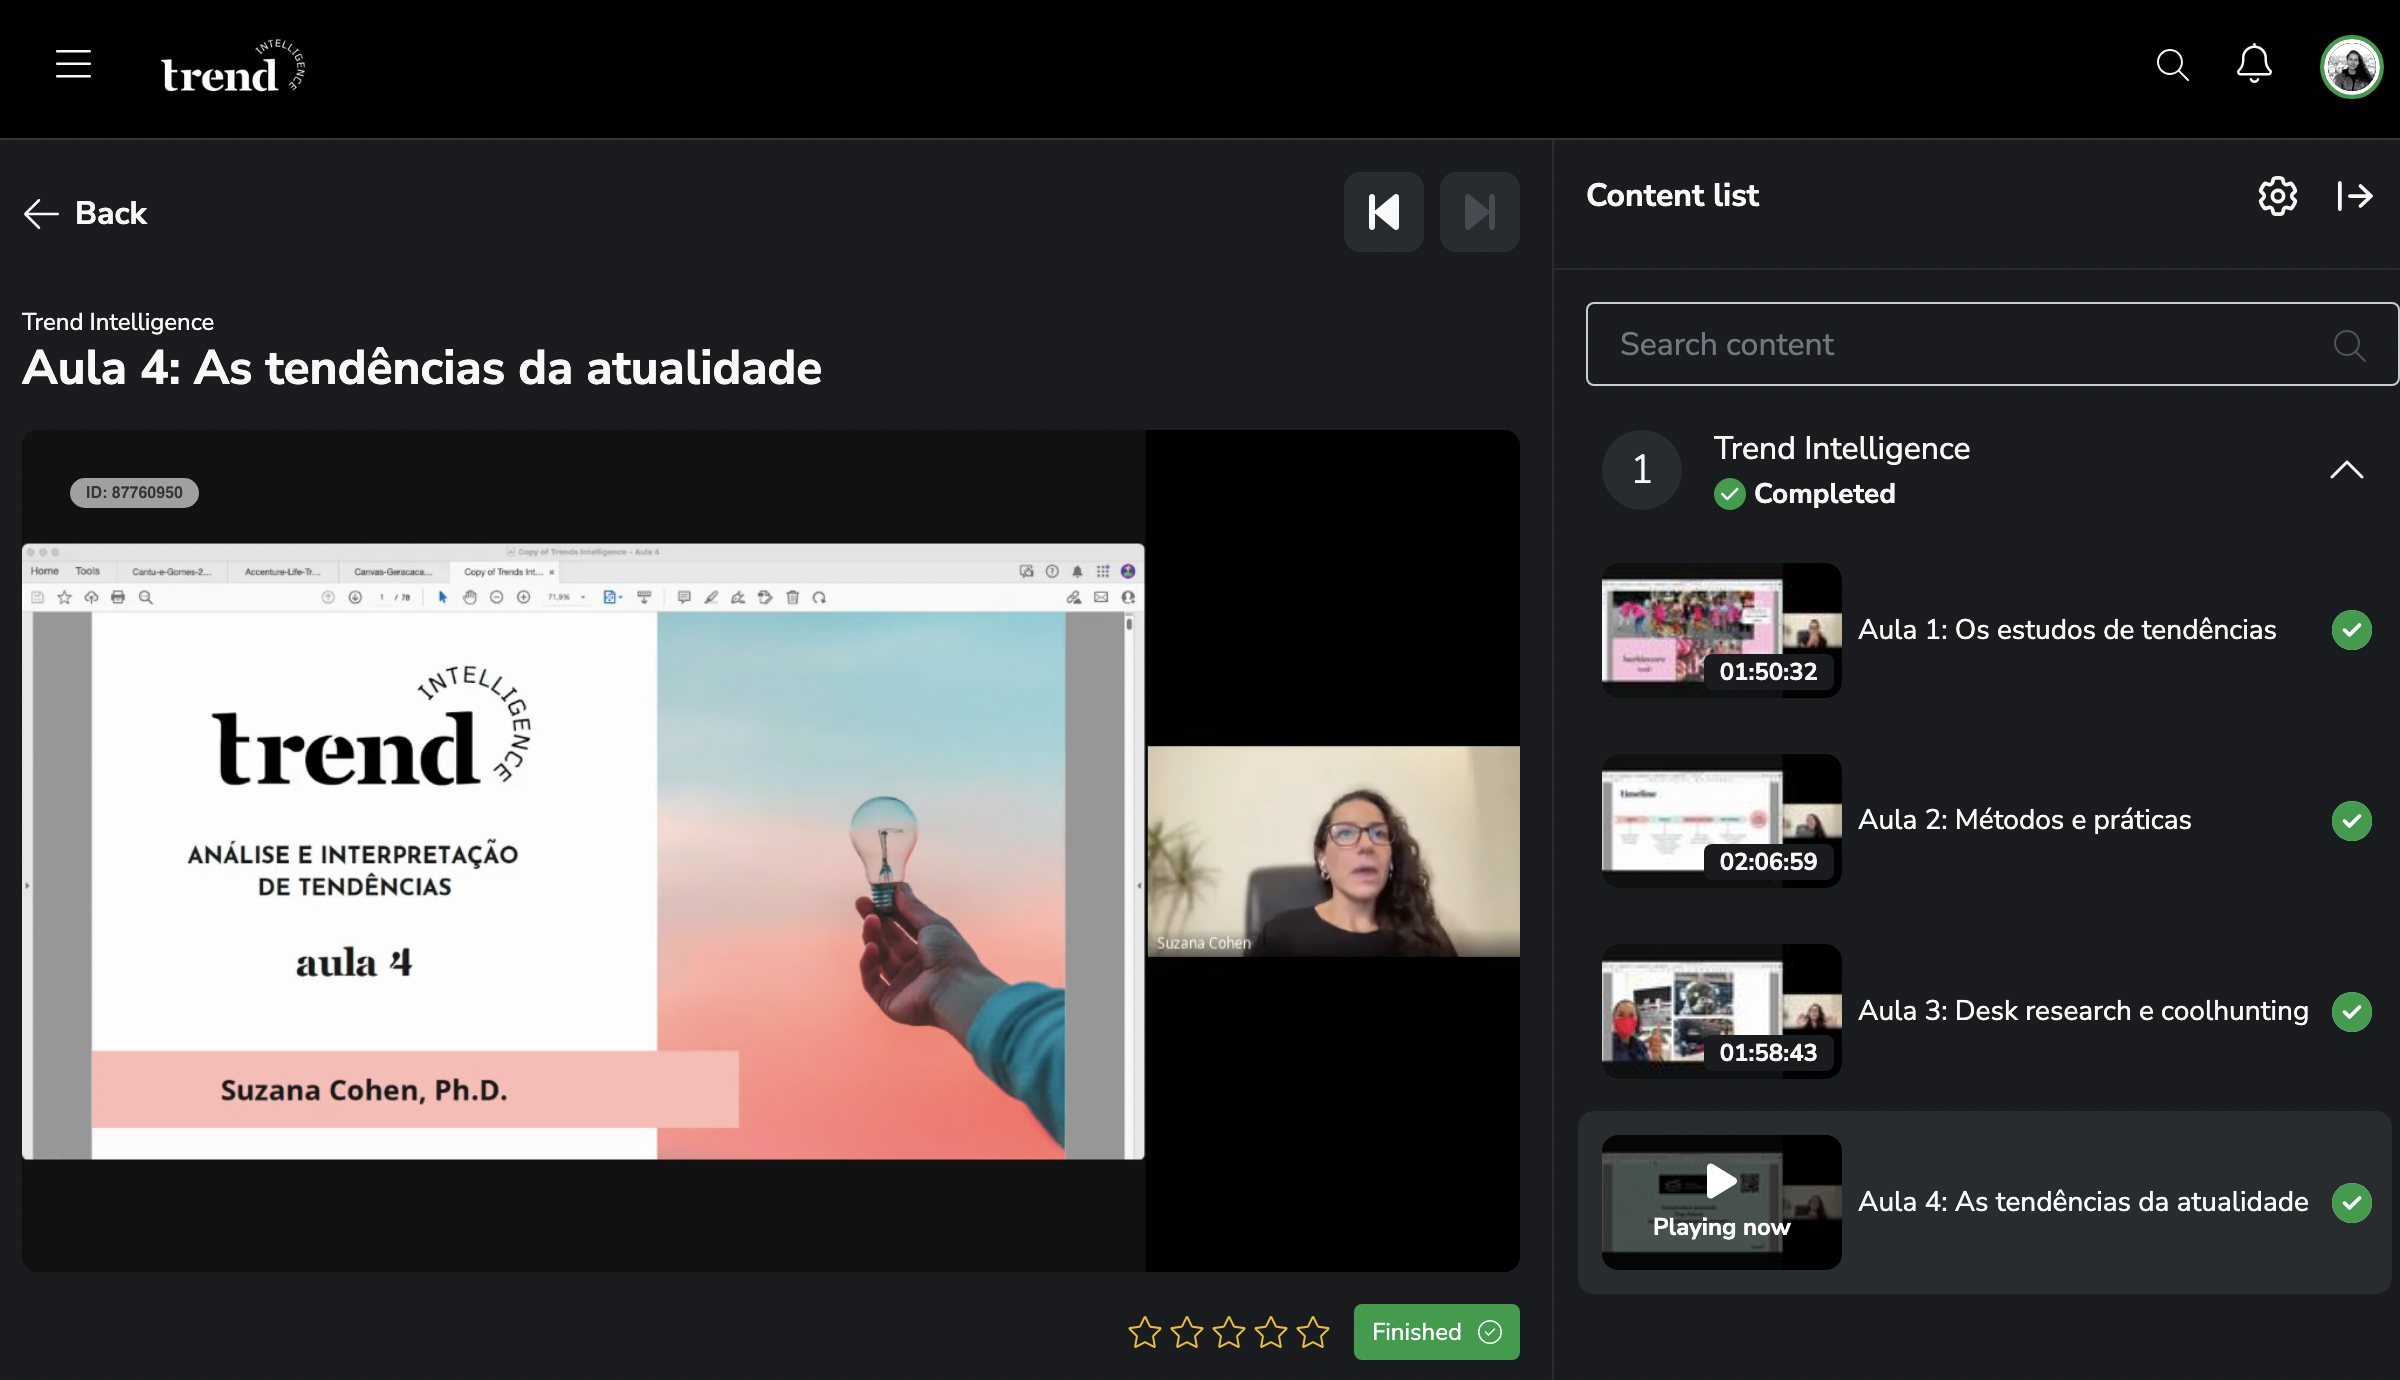Open content list settings gear
2400x1380 pixels.
[x=2278, y=196]
